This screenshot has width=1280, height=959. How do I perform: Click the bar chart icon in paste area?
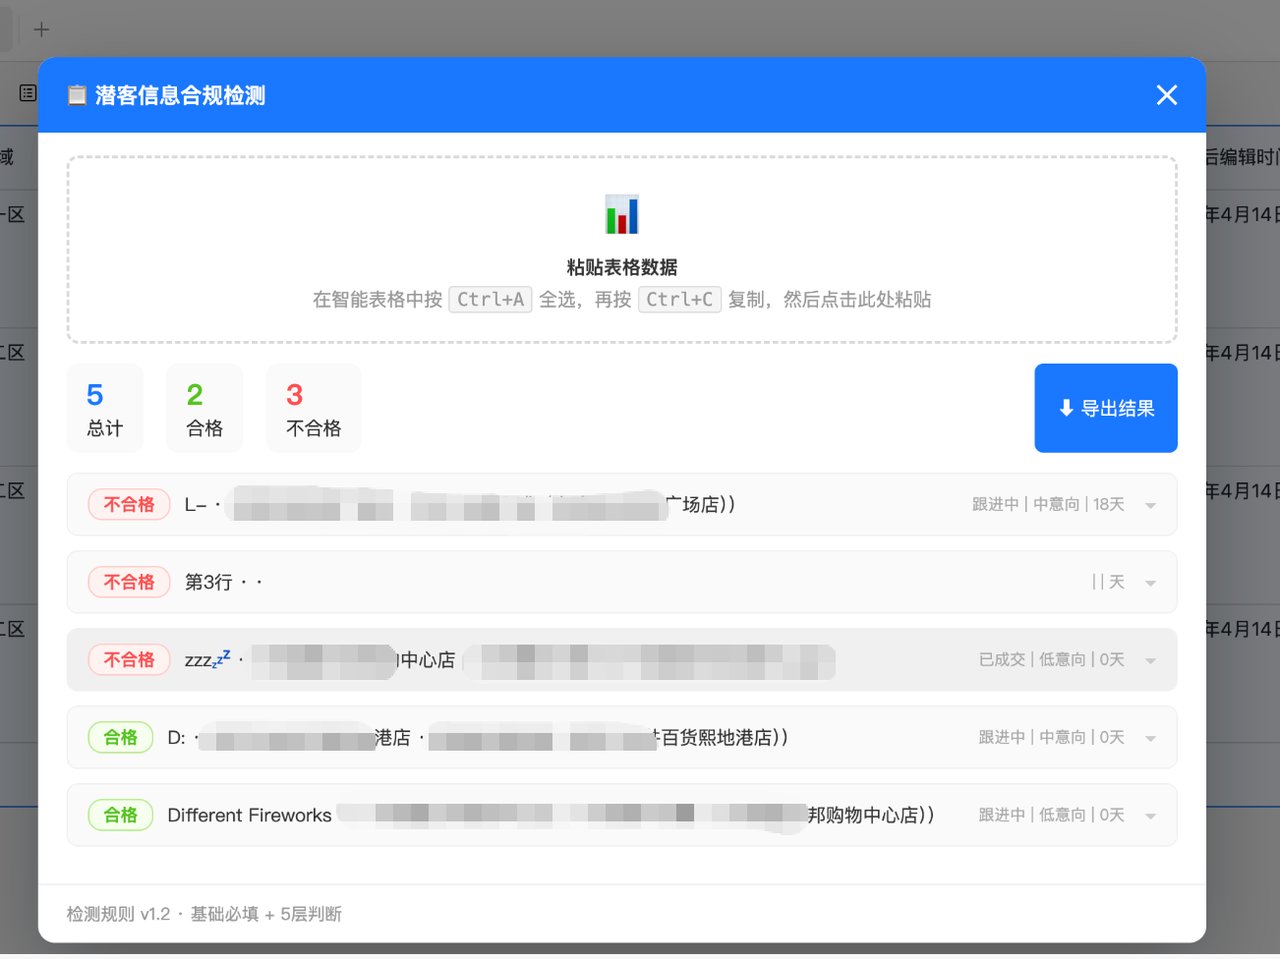pos(622,214)
